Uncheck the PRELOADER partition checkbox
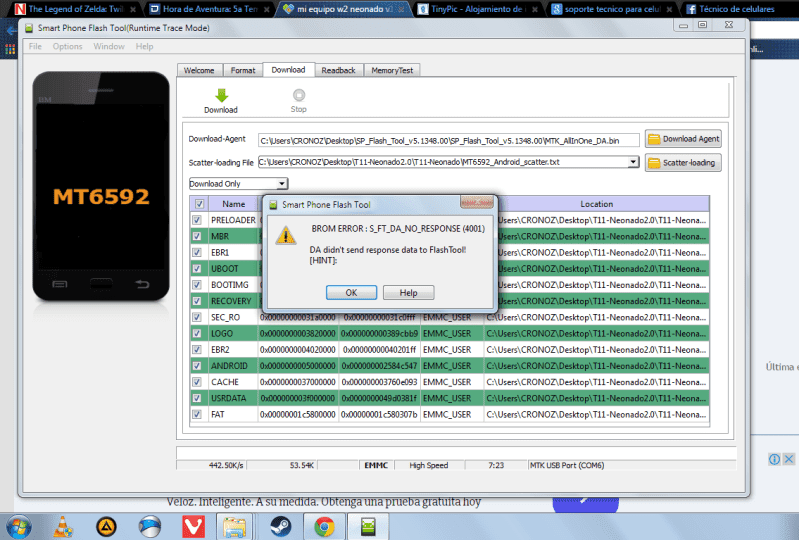Image resolution: width=799 pixels, height=540 pixels. [x=197, y=220]
